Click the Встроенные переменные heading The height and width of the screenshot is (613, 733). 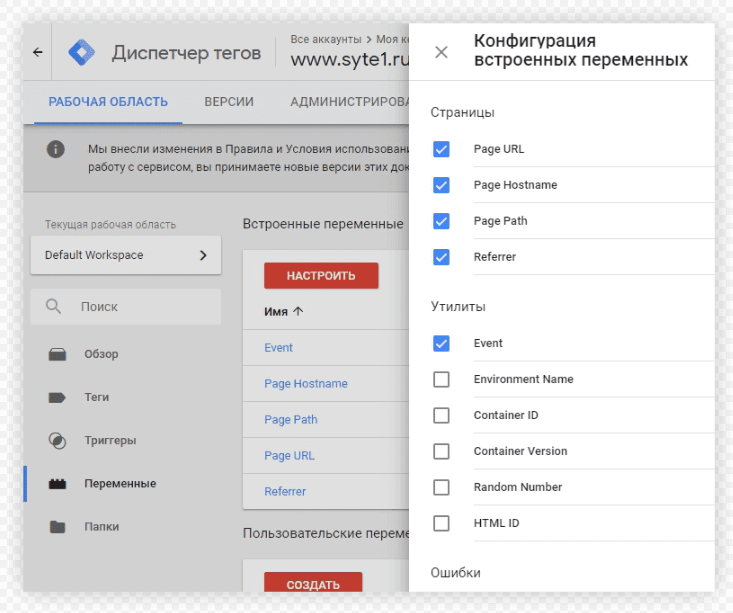click(x=323, y=224)
